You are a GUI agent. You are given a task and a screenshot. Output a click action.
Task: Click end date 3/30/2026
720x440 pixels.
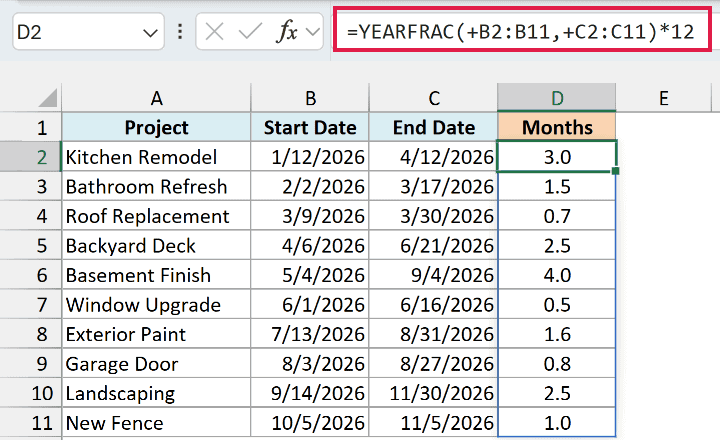click(433, 216)
